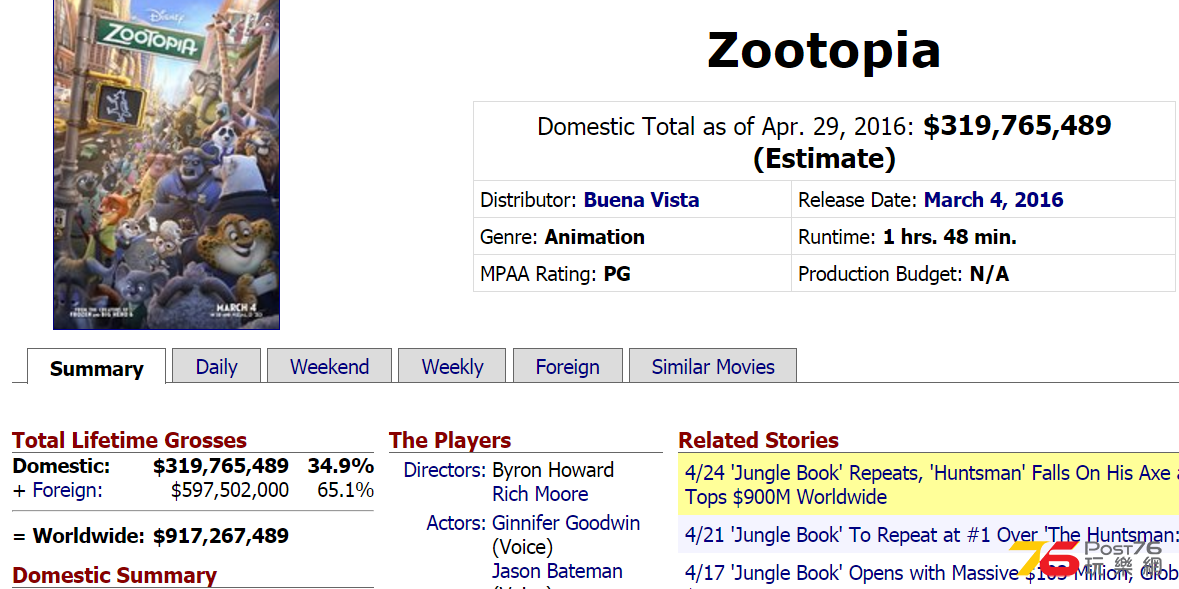The image size is (1179, 589).
Task: Click the March 4, 2016 release date link
Action: (993, 200)
